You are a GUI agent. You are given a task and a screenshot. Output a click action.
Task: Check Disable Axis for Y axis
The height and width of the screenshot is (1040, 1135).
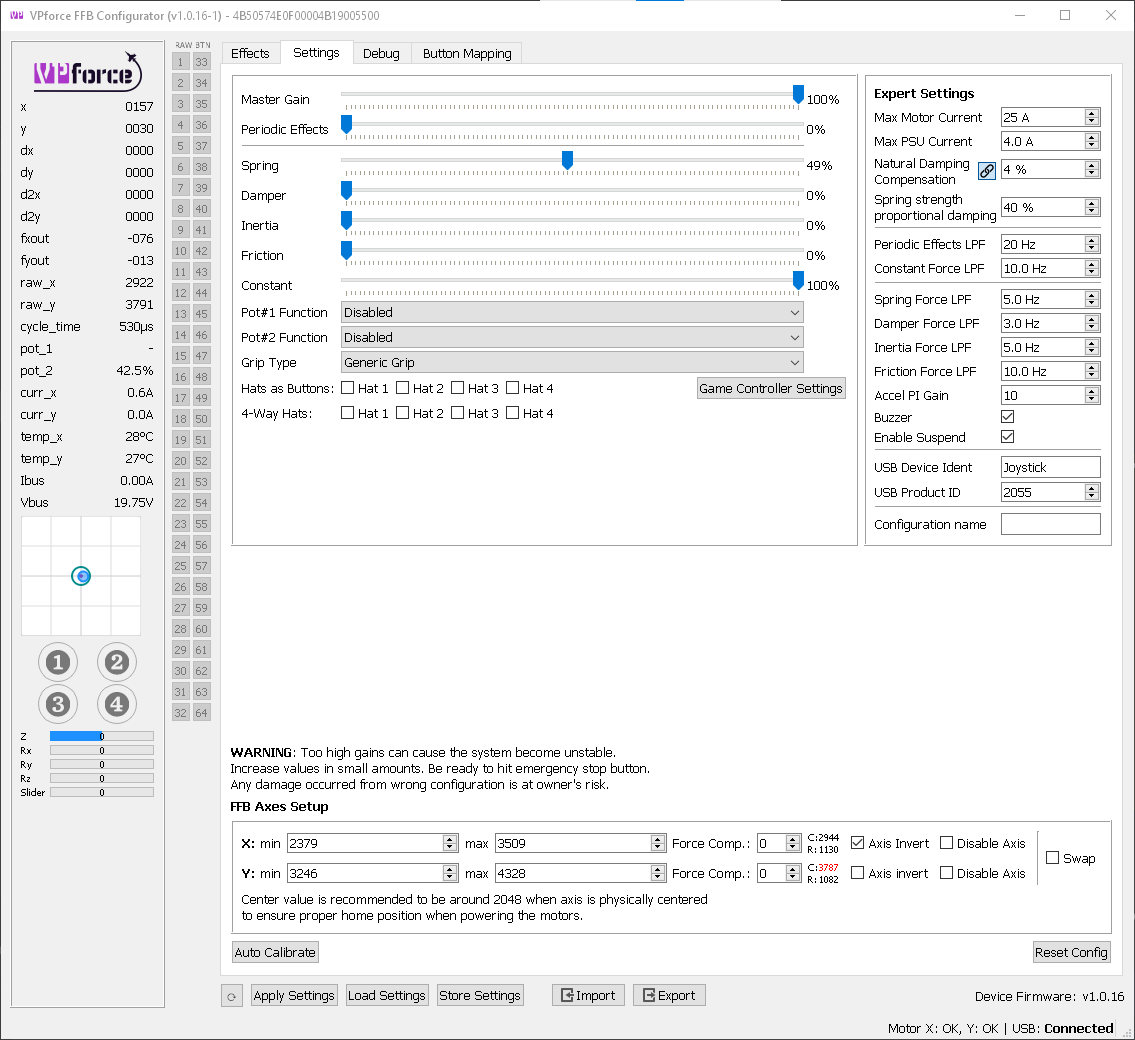coord(946,873)
